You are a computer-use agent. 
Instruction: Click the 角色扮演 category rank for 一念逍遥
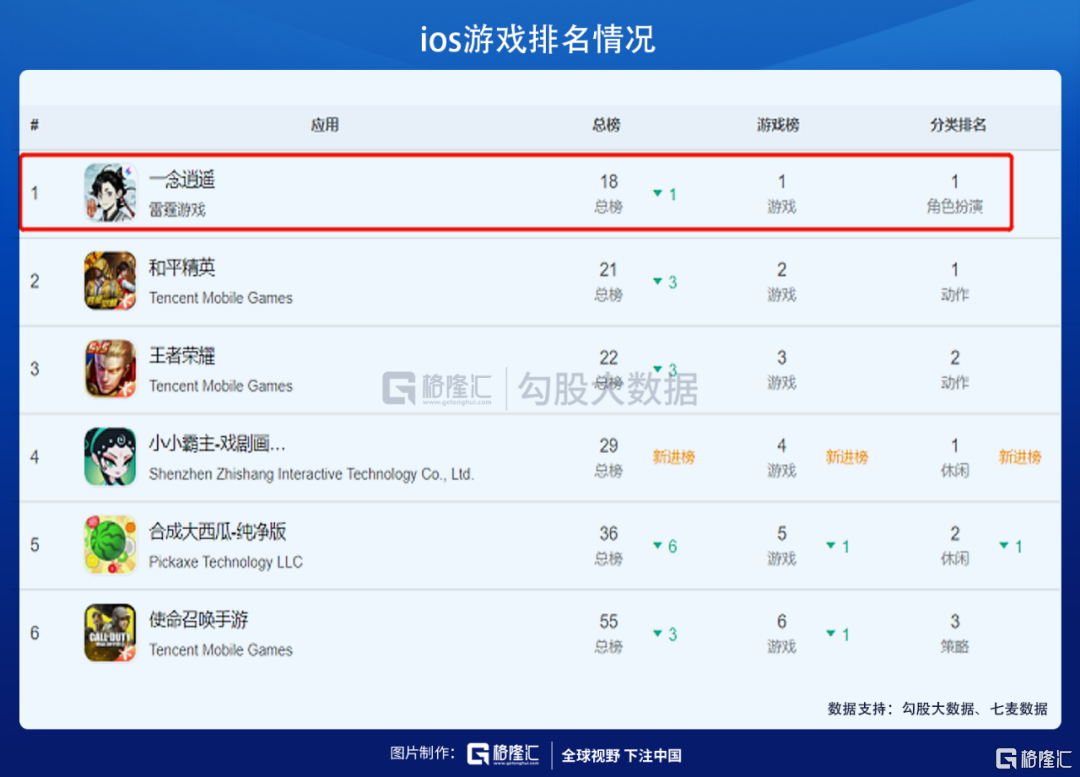point(955,194)
